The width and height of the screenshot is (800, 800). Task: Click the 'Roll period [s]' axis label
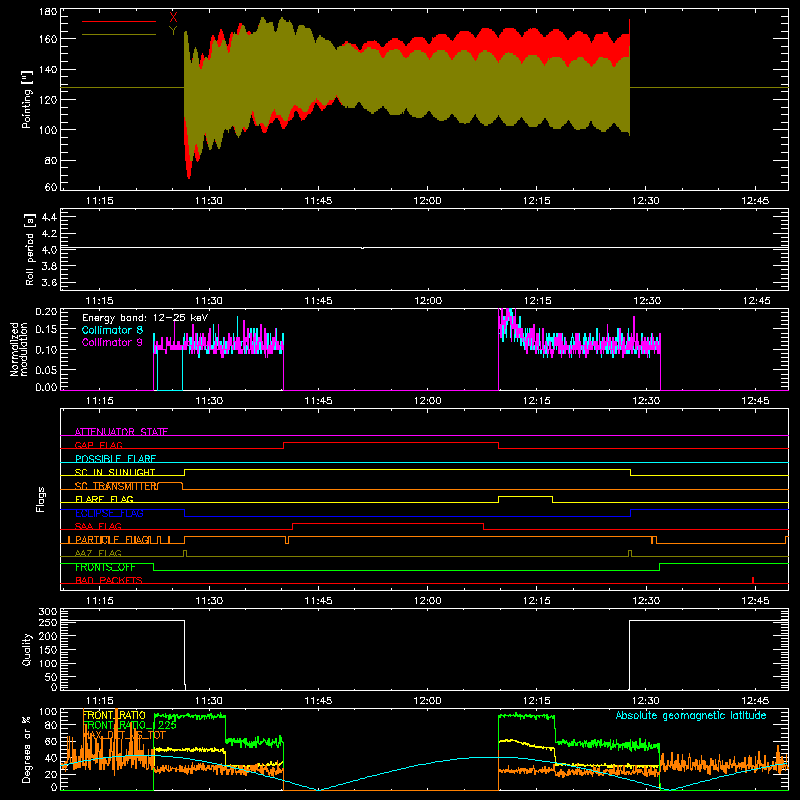(29, 249)
